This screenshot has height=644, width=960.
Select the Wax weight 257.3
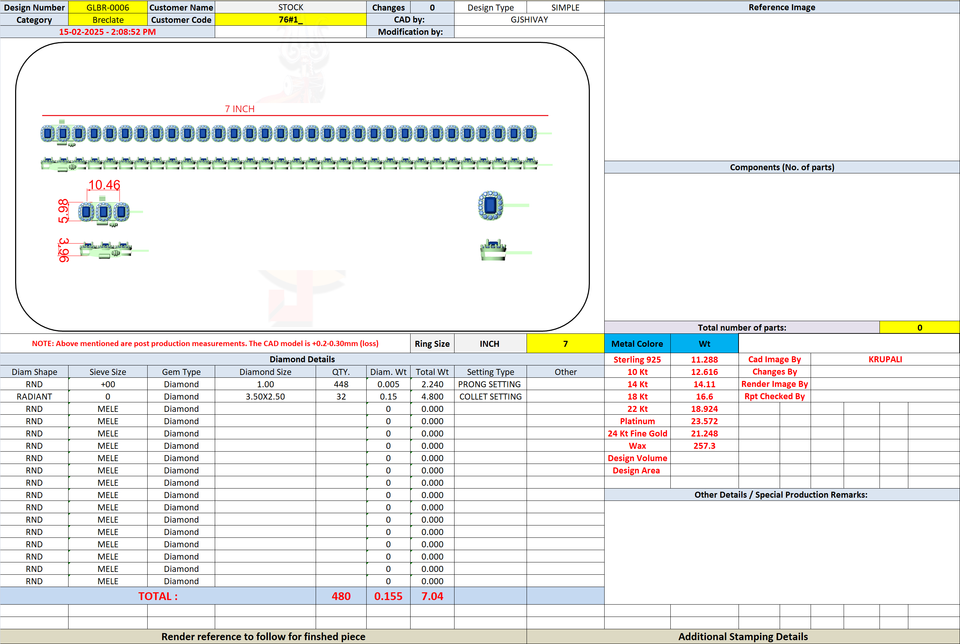click(705, 446)
